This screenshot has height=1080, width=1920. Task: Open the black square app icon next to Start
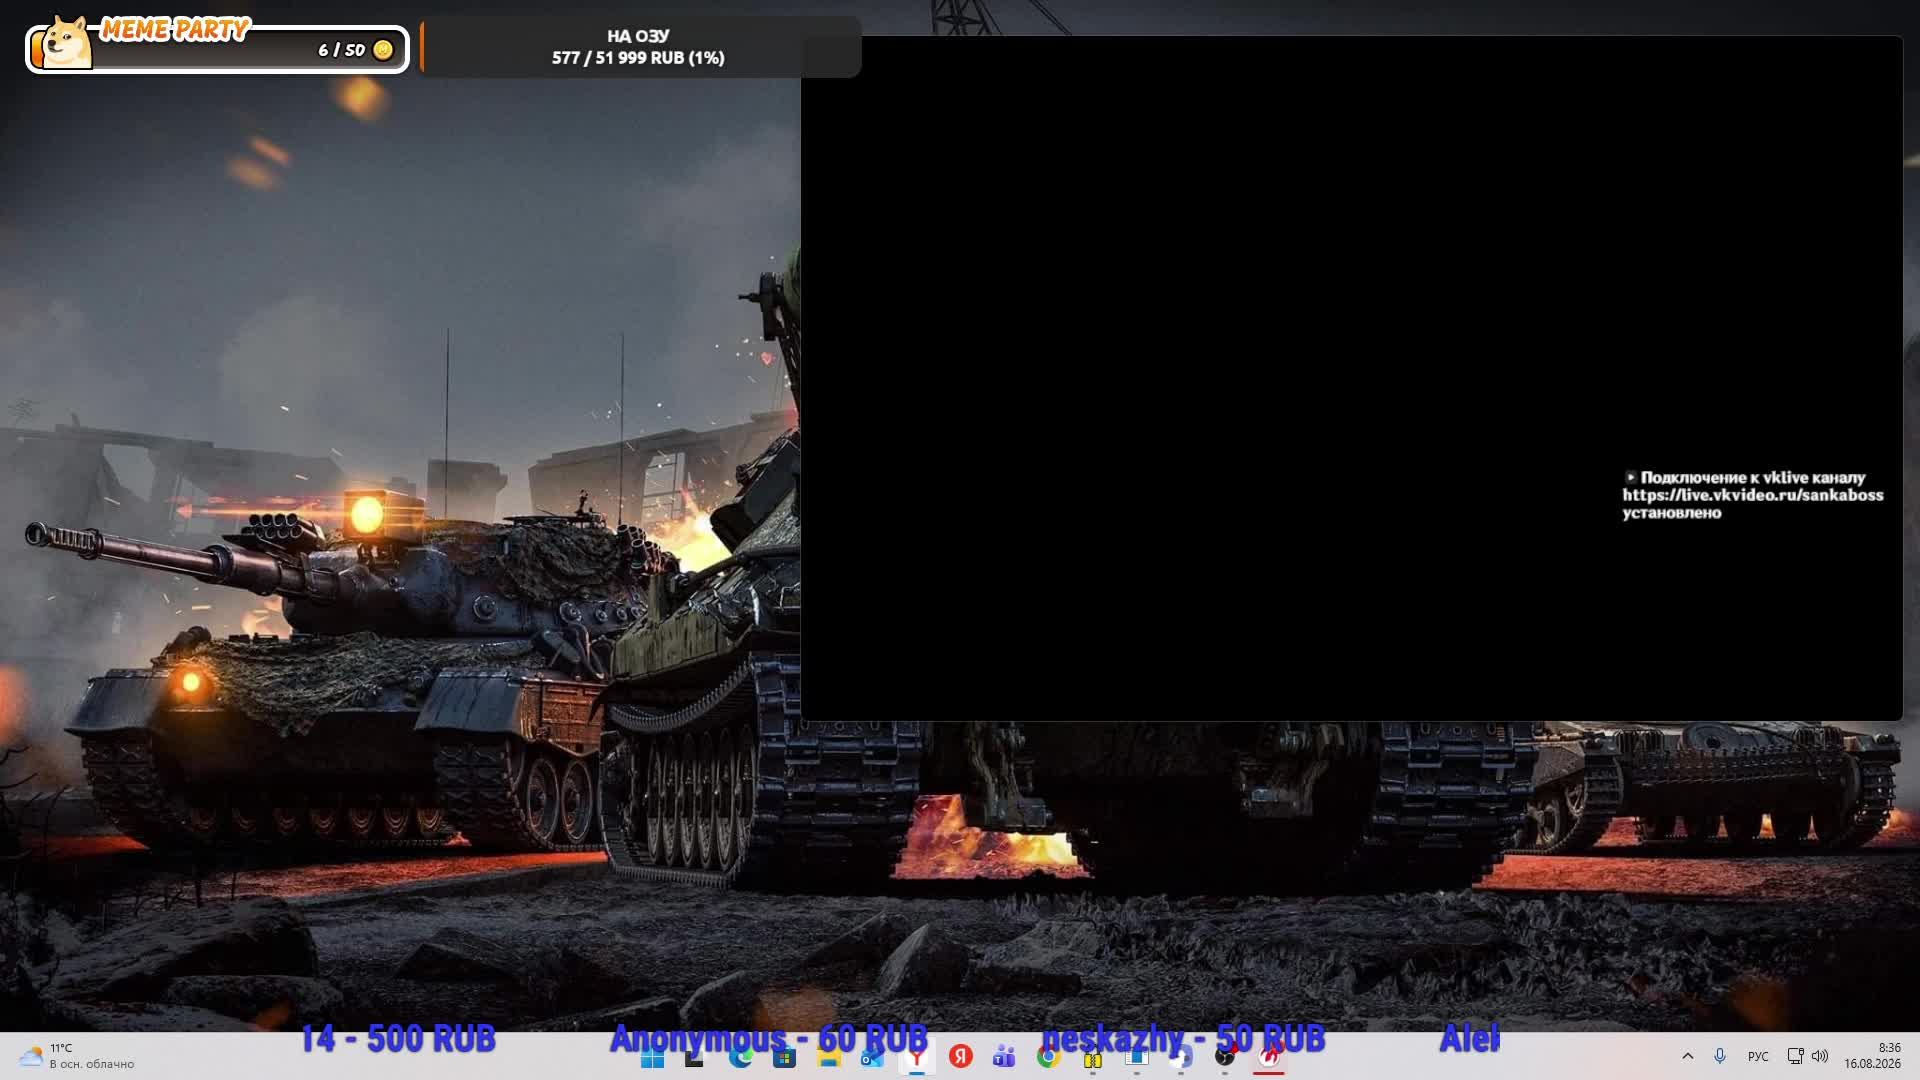pos(696,1057)
